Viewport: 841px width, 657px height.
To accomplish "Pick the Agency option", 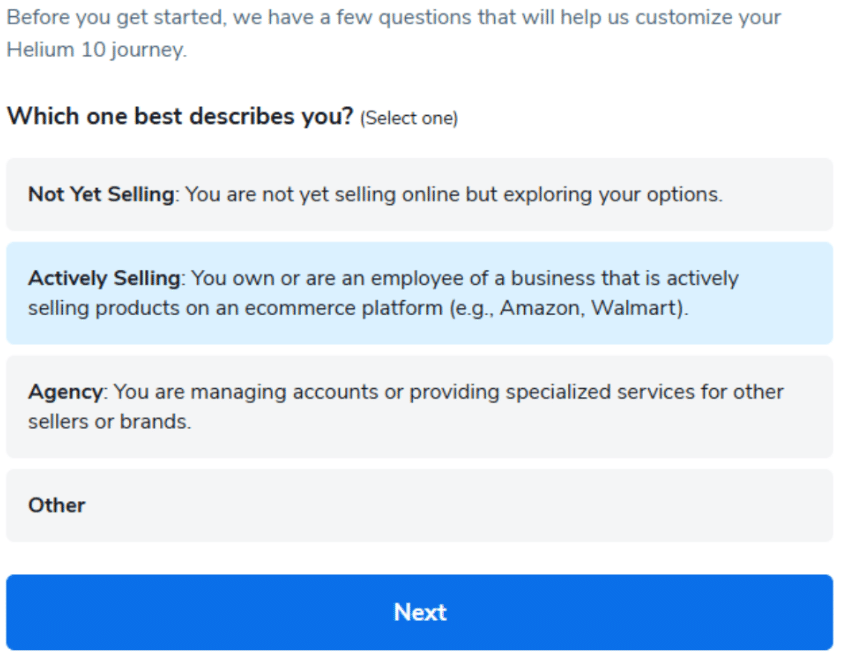I will 420,407.
